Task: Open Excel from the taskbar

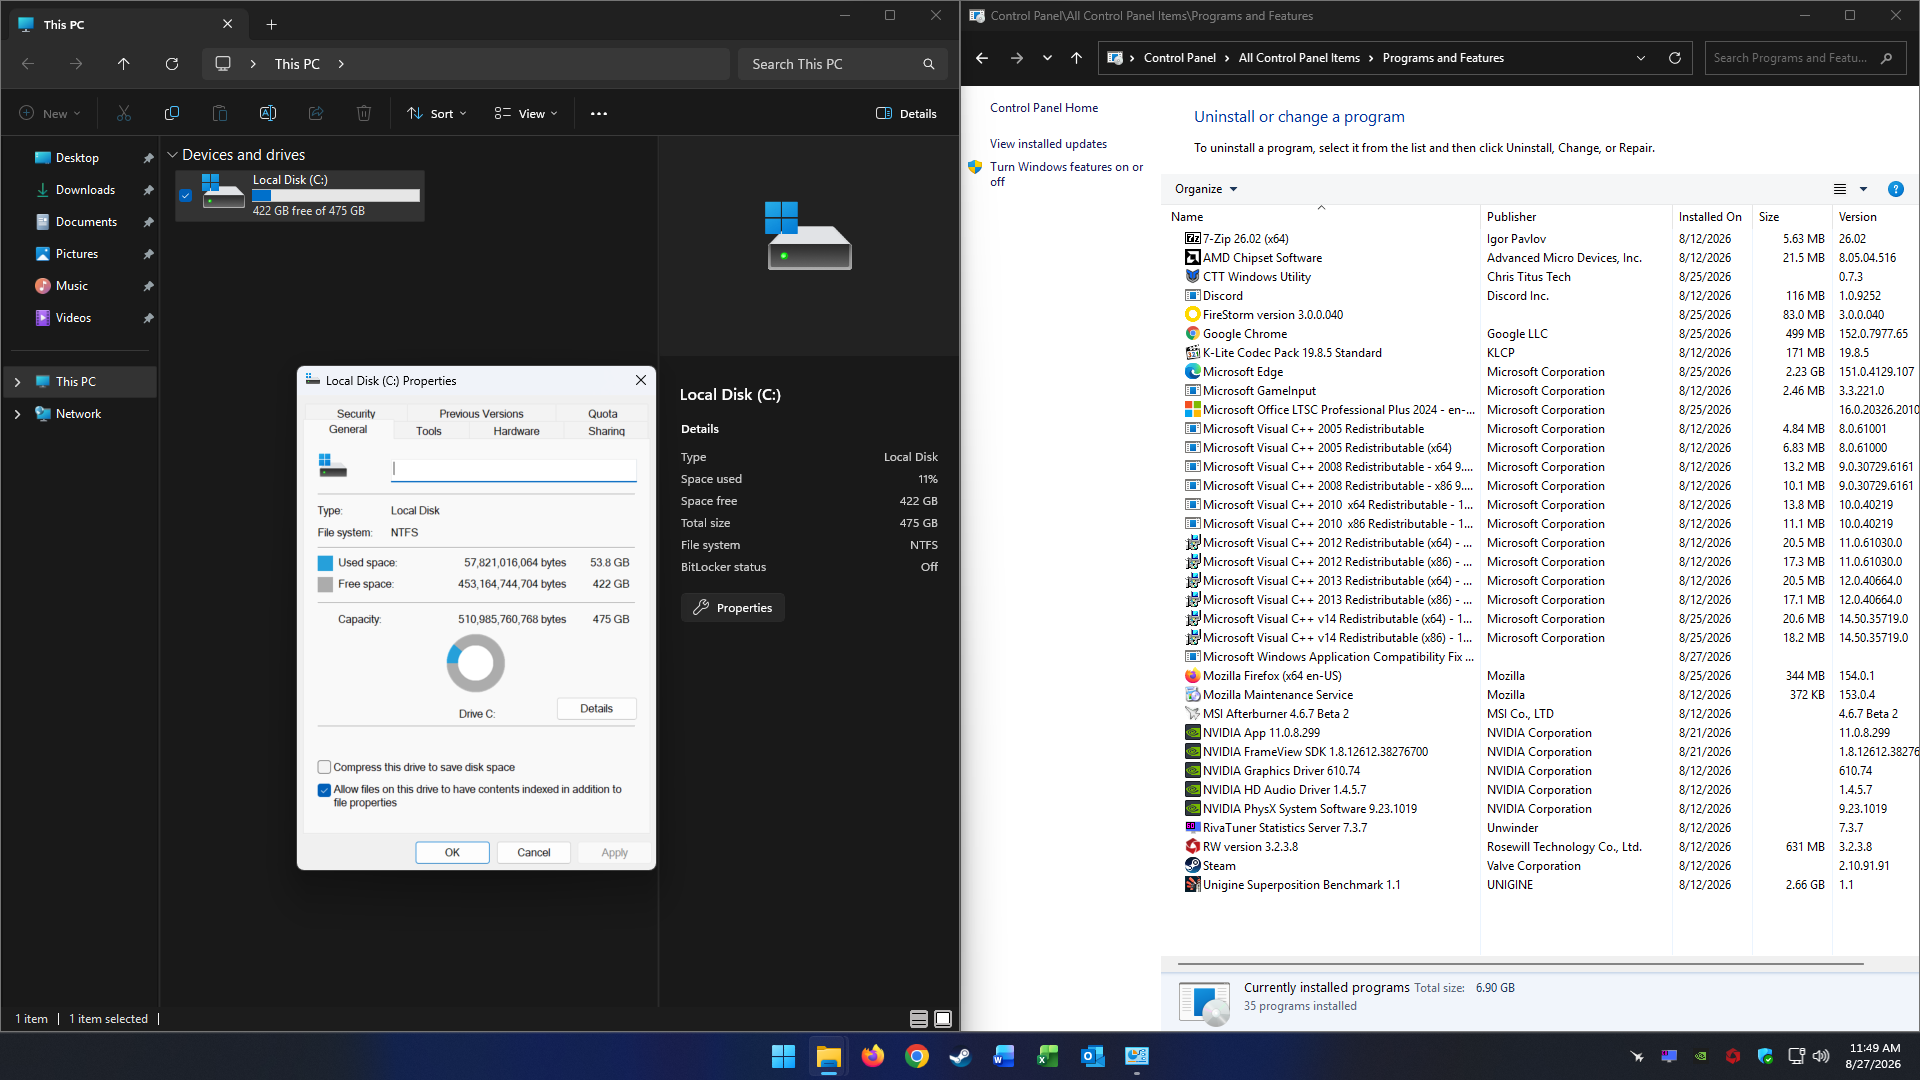Action: point(1048,1056)
